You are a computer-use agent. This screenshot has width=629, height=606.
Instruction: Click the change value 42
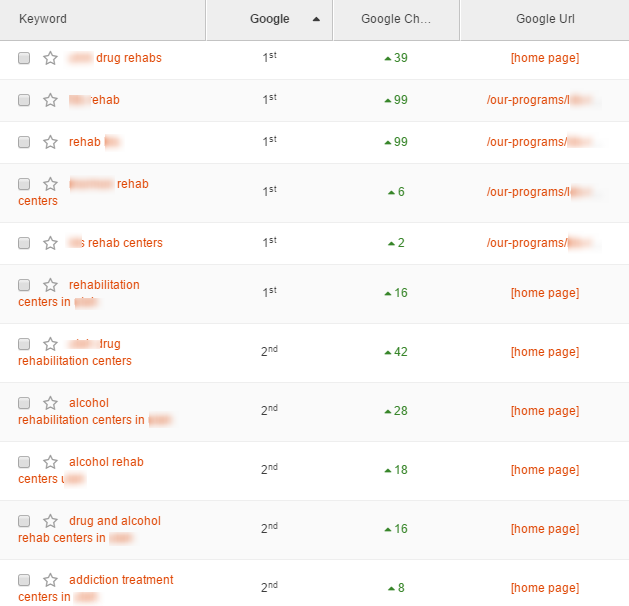[396, 352]
